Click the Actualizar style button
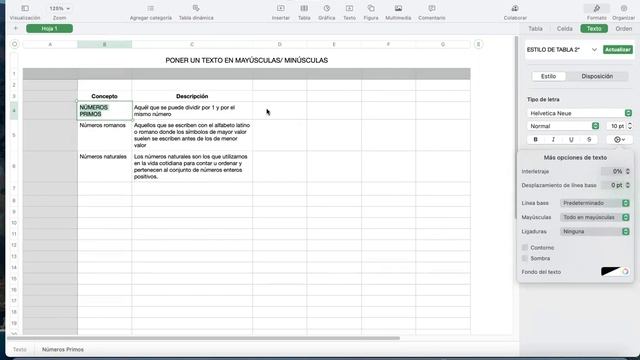Viewport: 640px width, 360px height. click(618, 50)
